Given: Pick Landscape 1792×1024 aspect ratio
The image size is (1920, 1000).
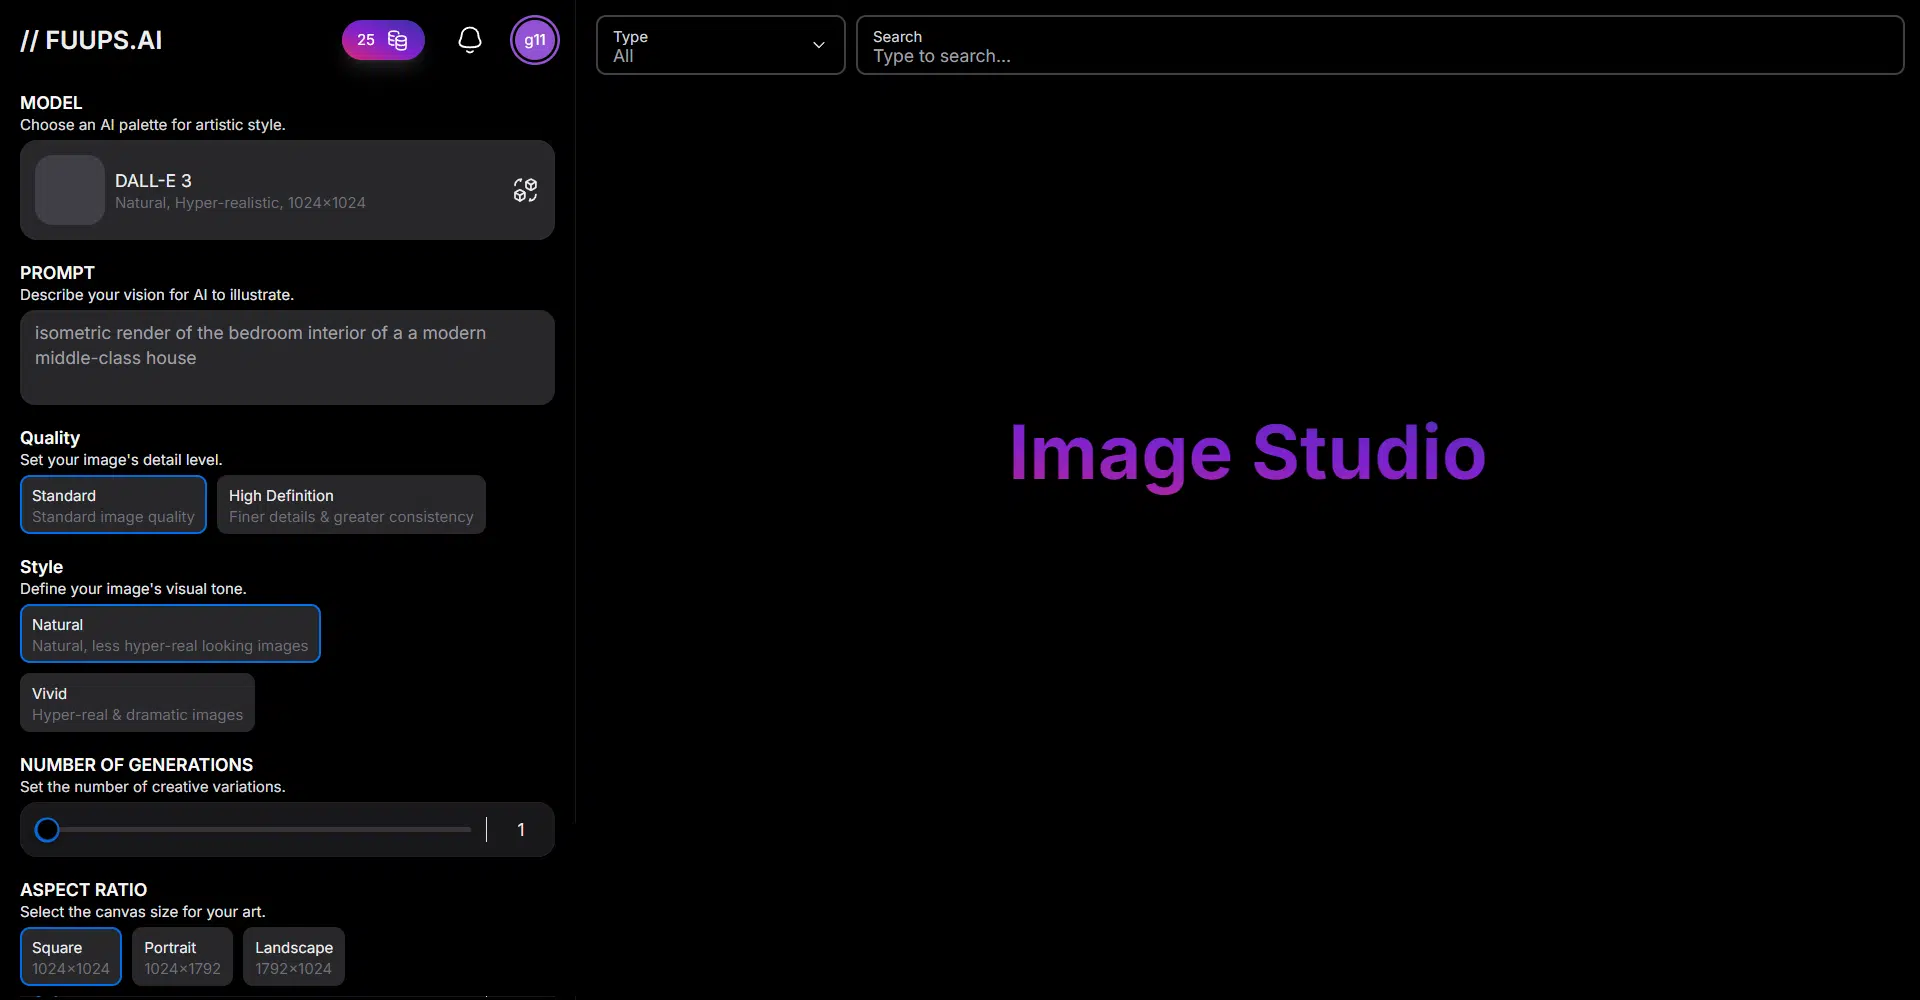Looking at the screenshot, I should (293, 957).
